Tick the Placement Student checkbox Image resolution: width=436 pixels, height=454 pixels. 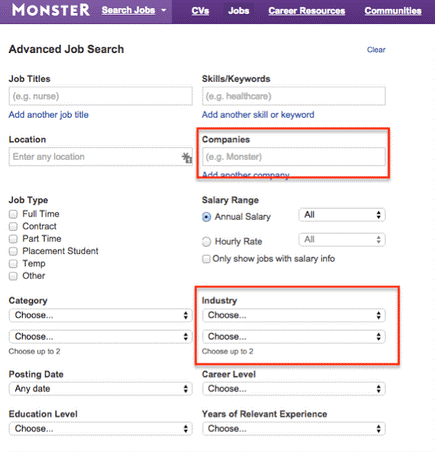pos(13,251)
